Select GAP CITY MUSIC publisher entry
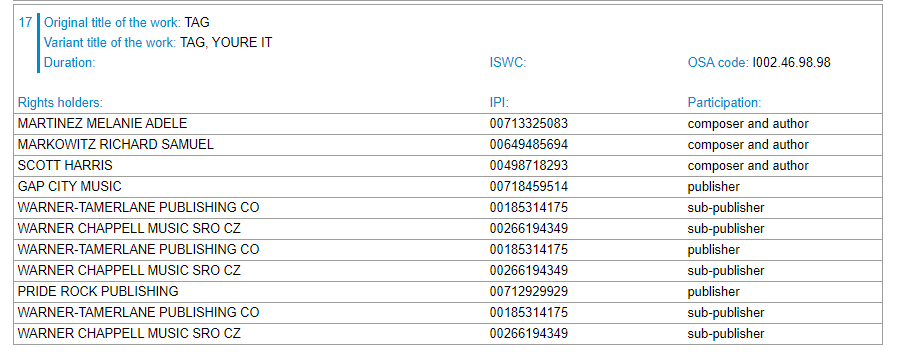This screenshot has width=906, height=360. [70, 187]
